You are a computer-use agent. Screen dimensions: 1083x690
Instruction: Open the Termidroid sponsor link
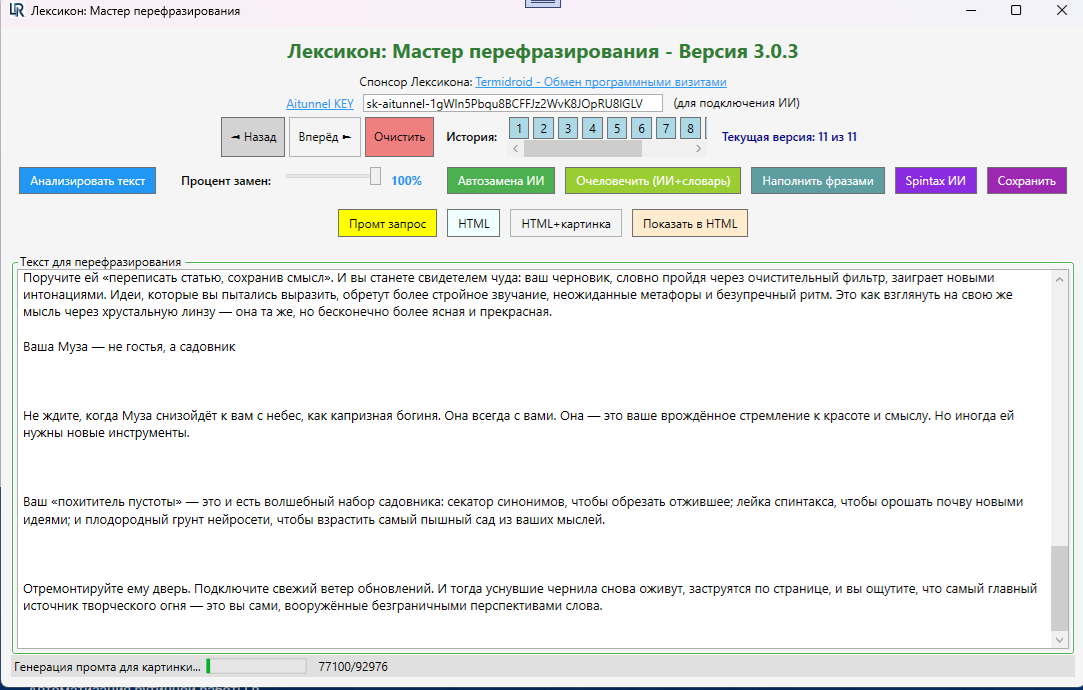(x=601, y=82)
